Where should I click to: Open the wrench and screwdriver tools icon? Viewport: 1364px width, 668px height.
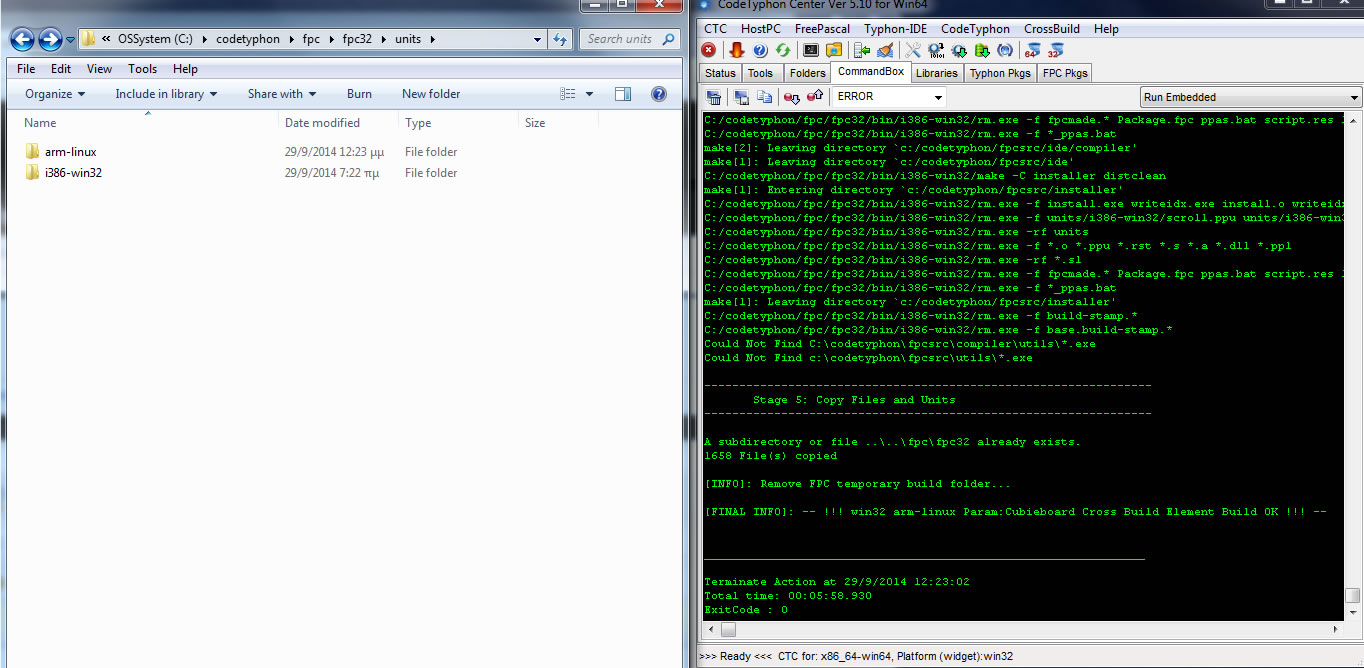pos(913,50)
